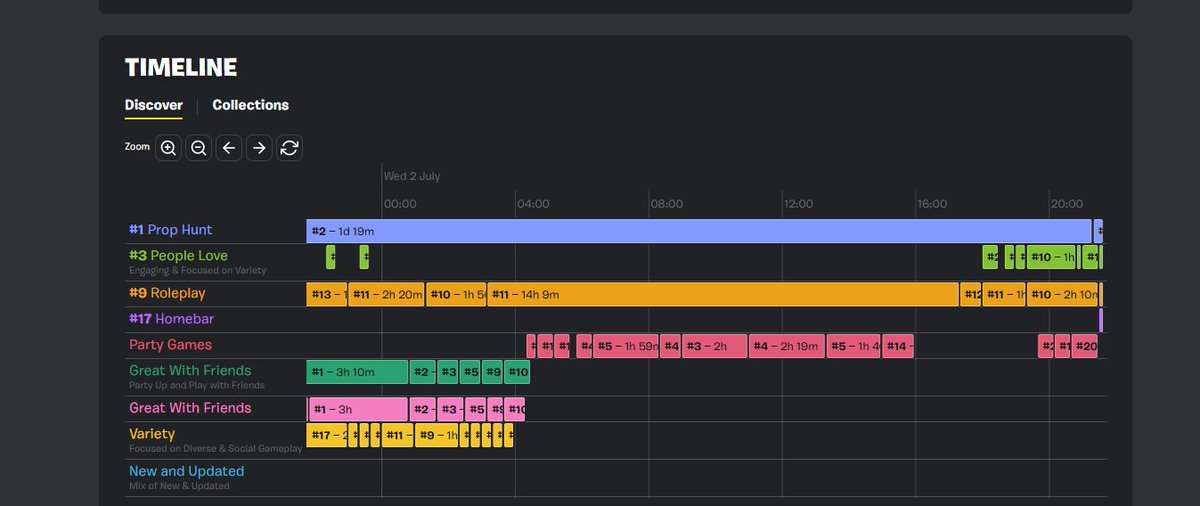This screenshot has width=1200, height=506.
Task: Select Variety '#11 –' segment
Action: click(398, 435)
